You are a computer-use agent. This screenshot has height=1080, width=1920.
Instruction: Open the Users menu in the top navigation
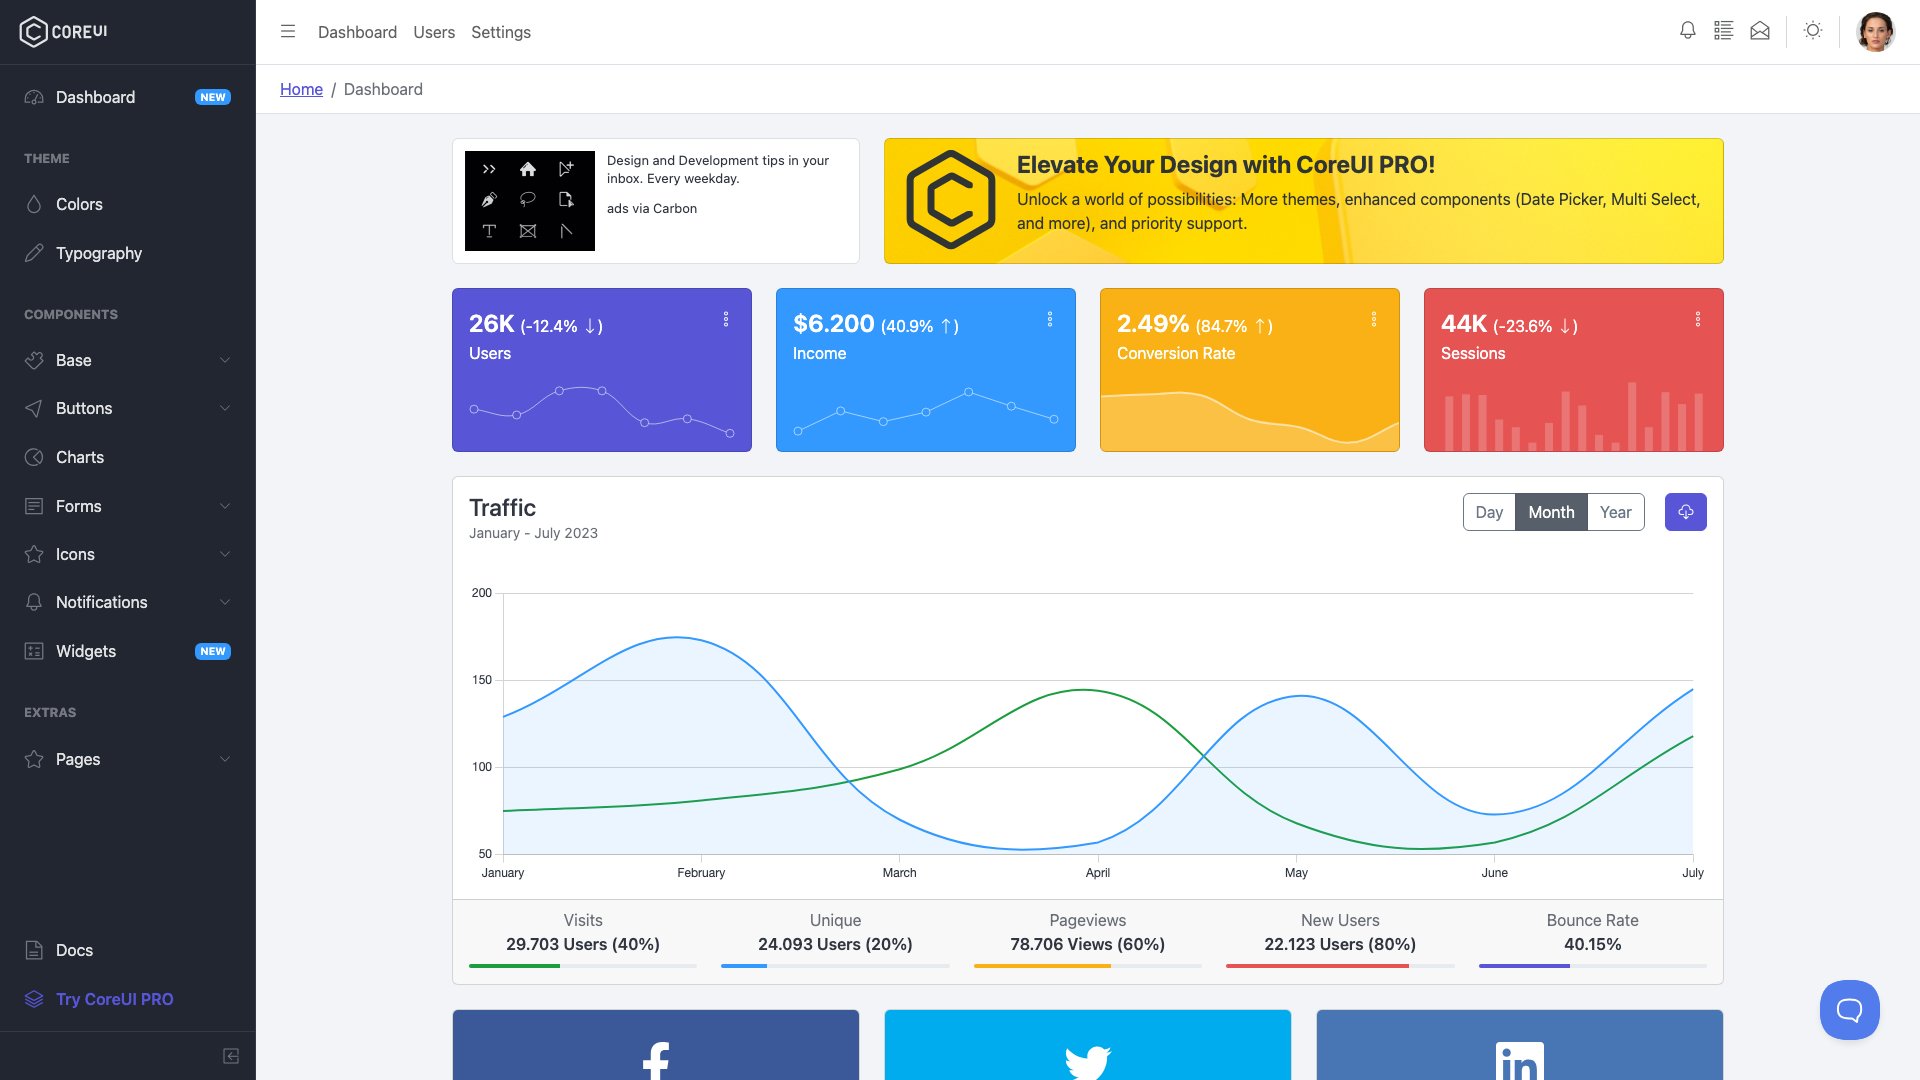click(x=433, y=32)
